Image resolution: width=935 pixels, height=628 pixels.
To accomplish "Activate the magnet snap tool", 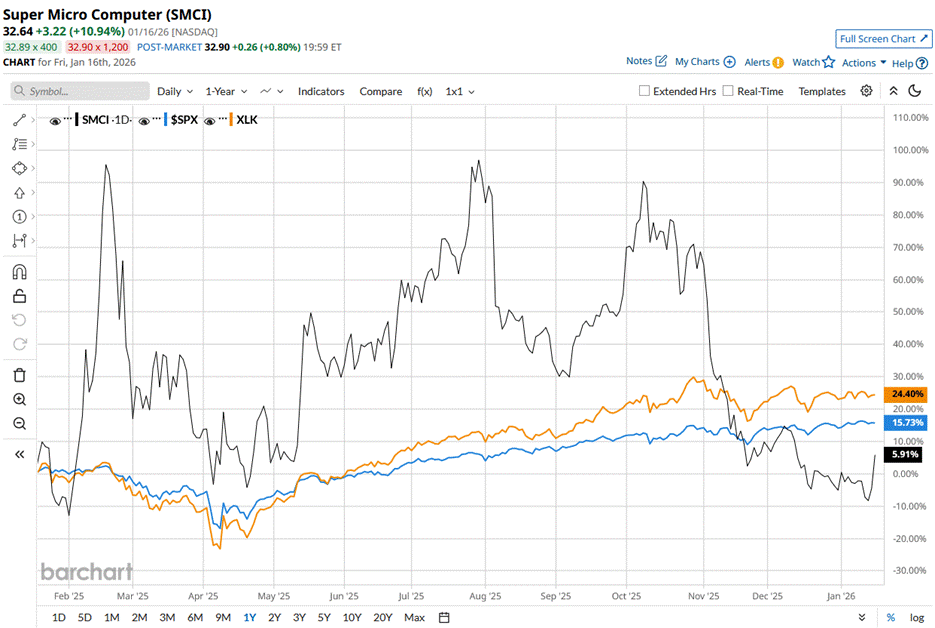I will [x=19, y=272].
